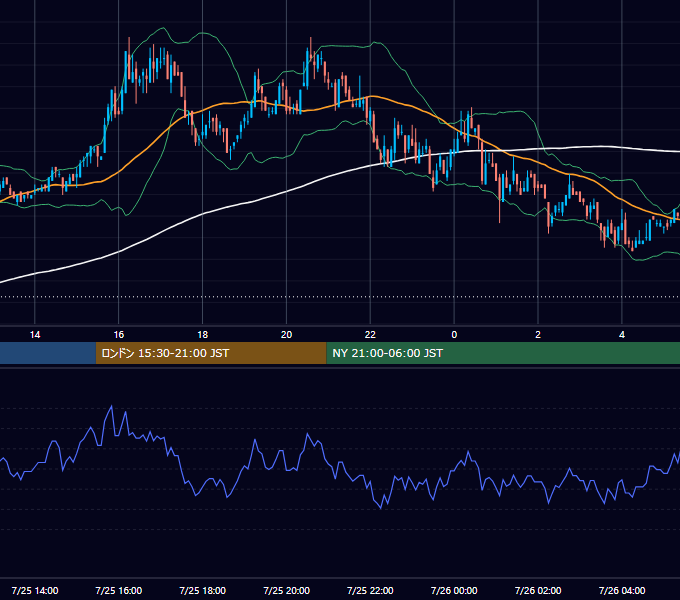Click the 2 hour label on chart axis

tap(538, 335)
